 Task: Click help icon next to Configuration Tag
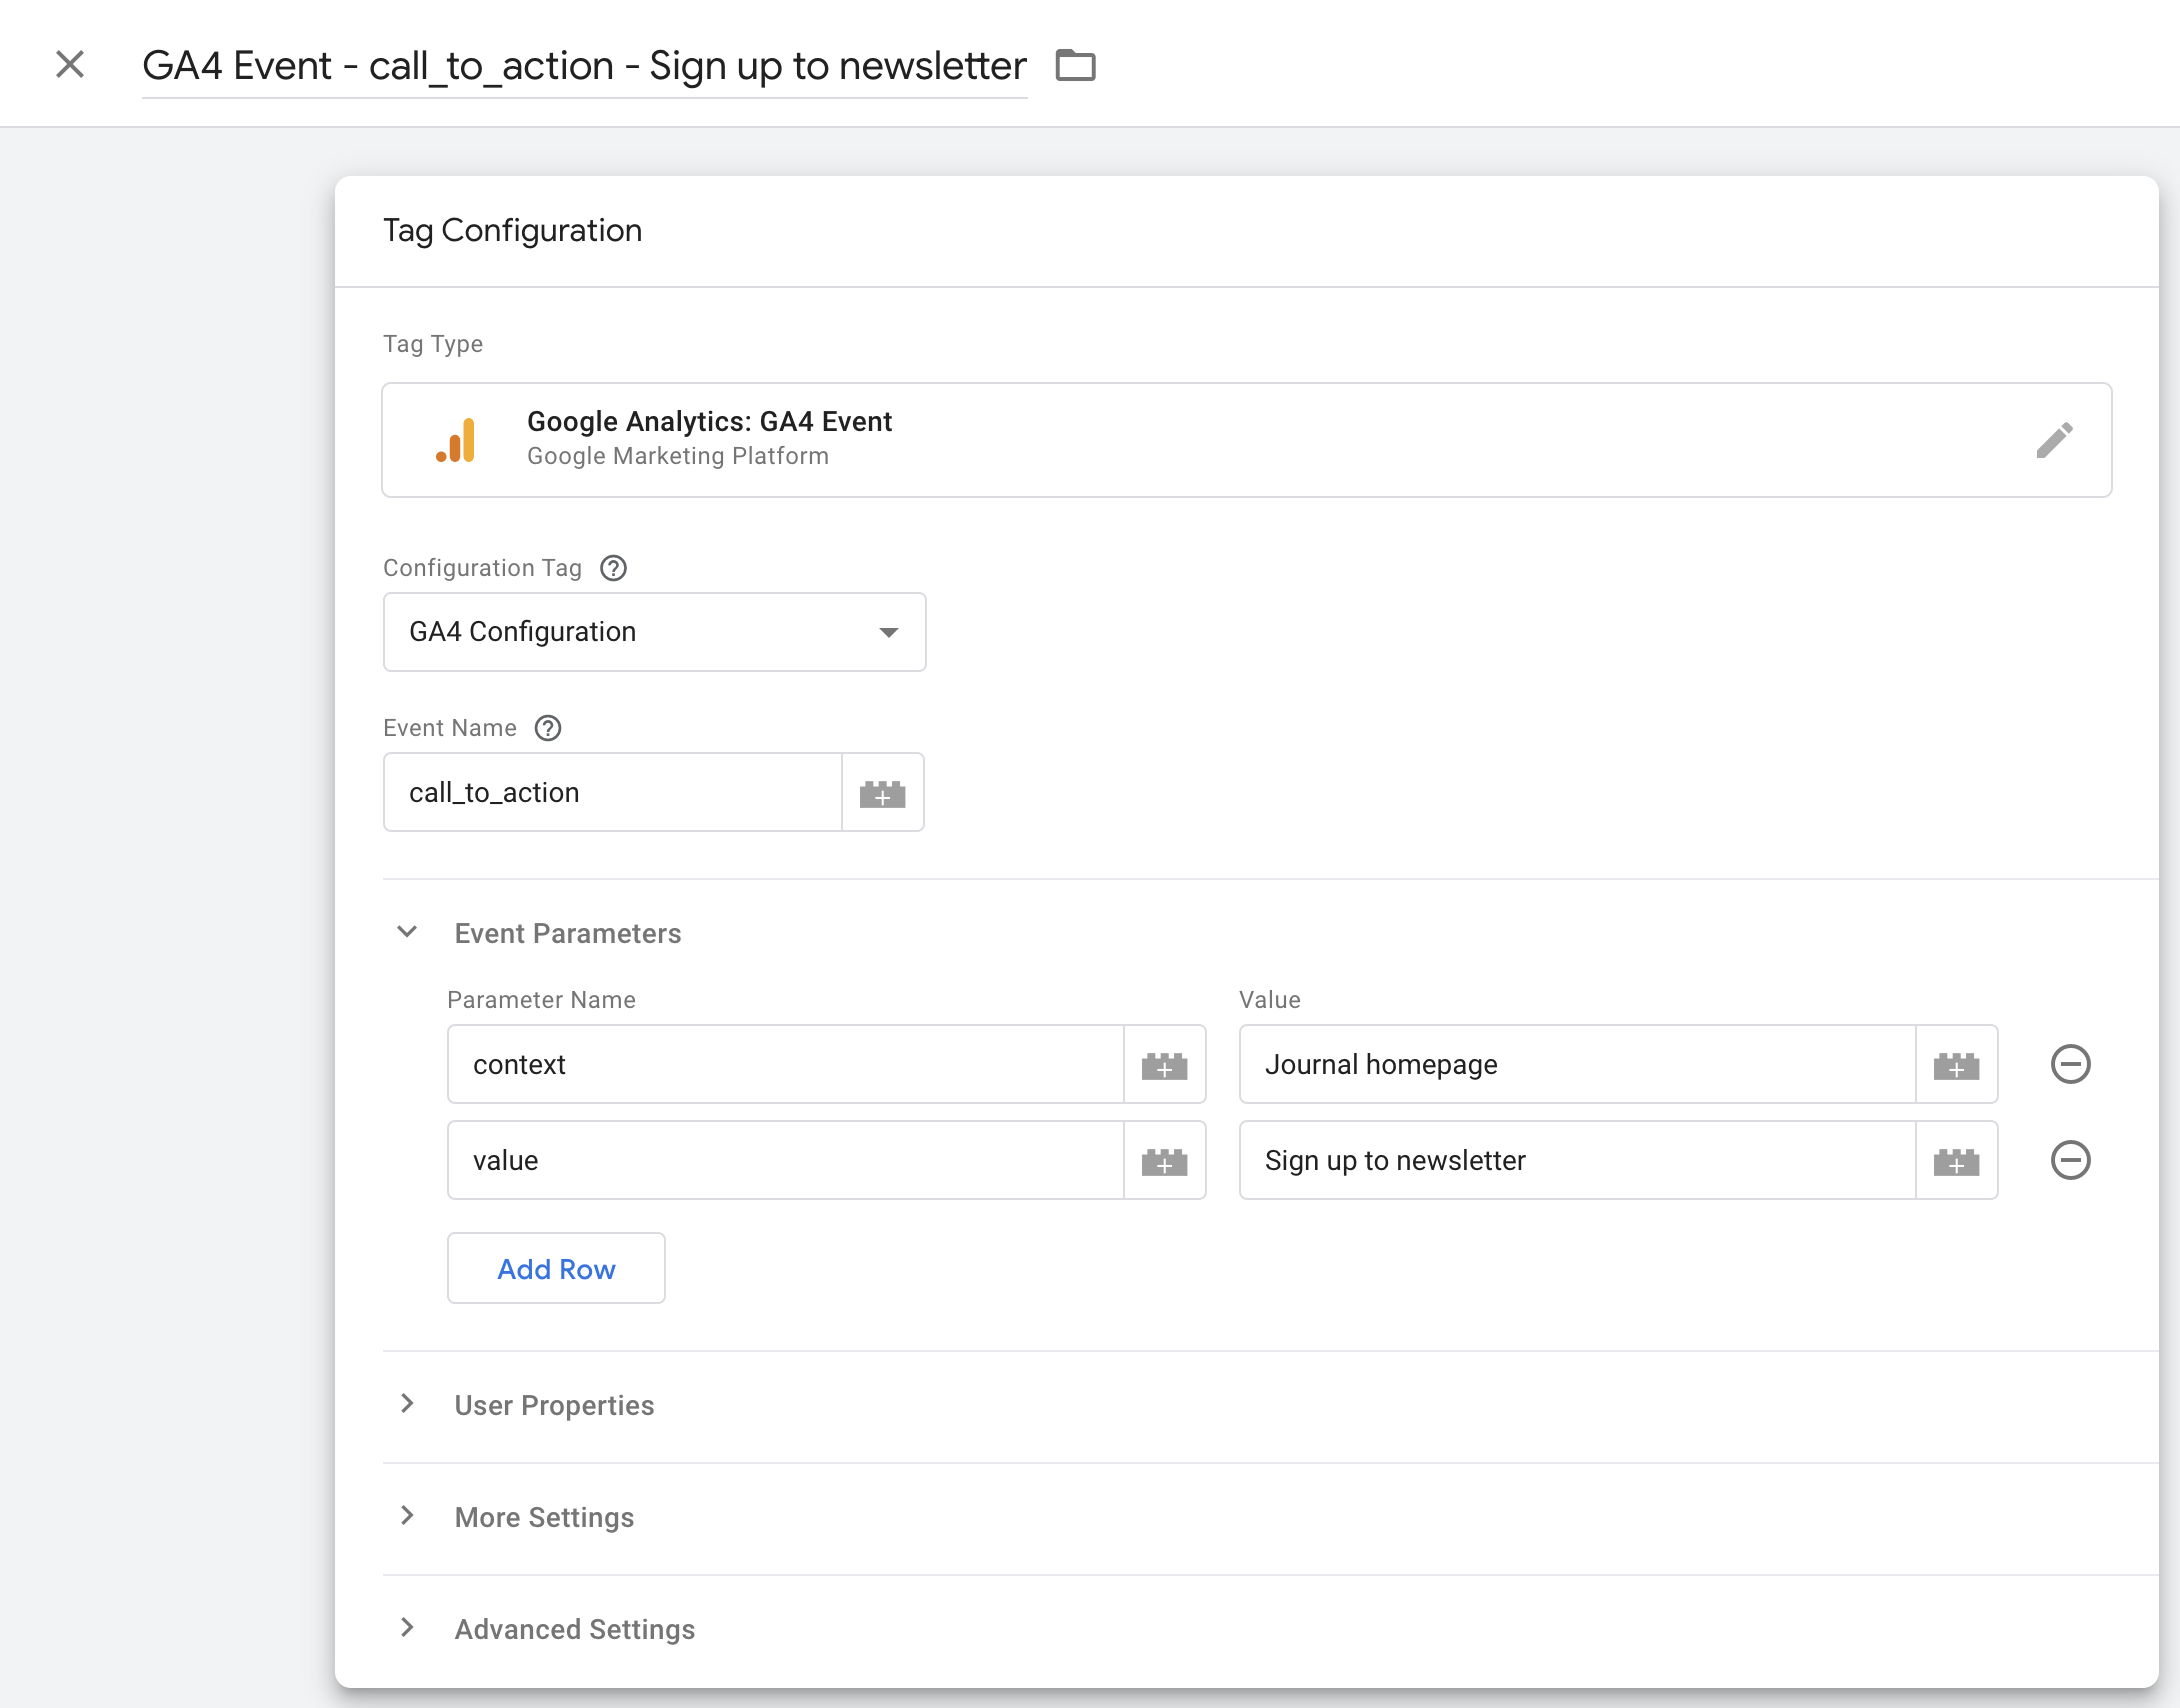pyautogui.click(x=613, y=568)
